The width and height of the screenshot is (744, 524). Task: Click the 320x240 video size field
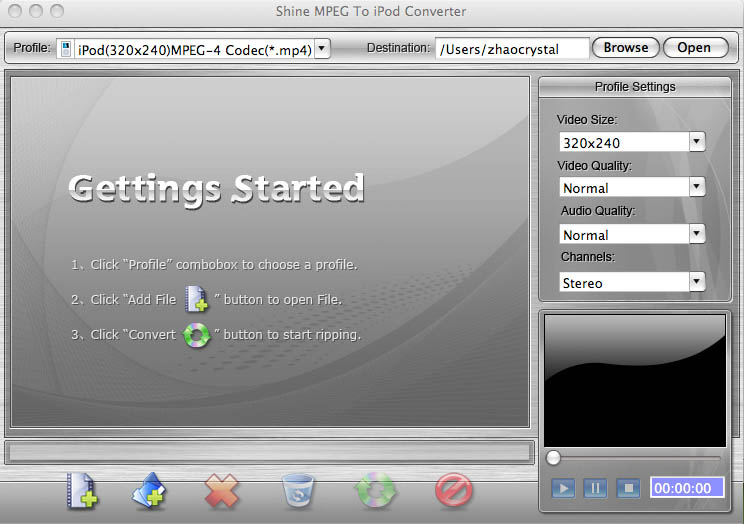click(624, 142)
